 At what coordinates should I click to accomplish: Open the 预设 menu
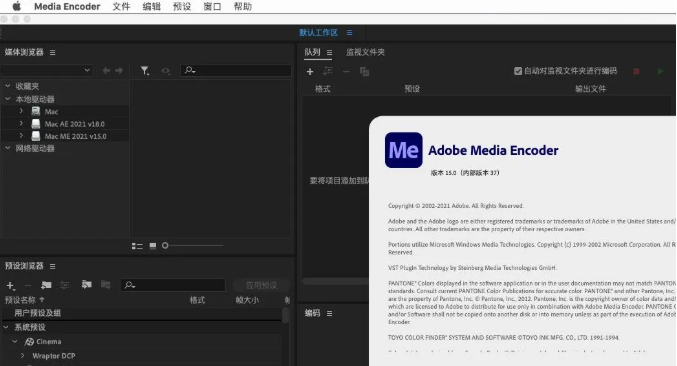(x=182, y=6)
